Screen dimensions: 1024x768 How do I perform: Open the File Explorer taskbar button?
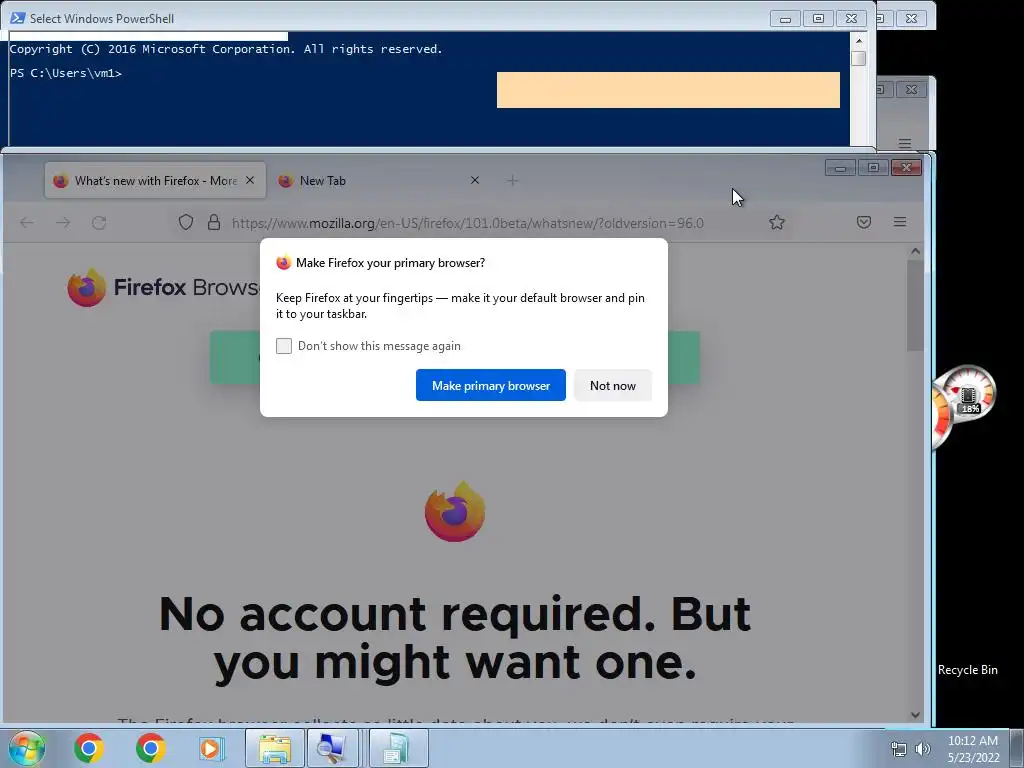point(275,748)
